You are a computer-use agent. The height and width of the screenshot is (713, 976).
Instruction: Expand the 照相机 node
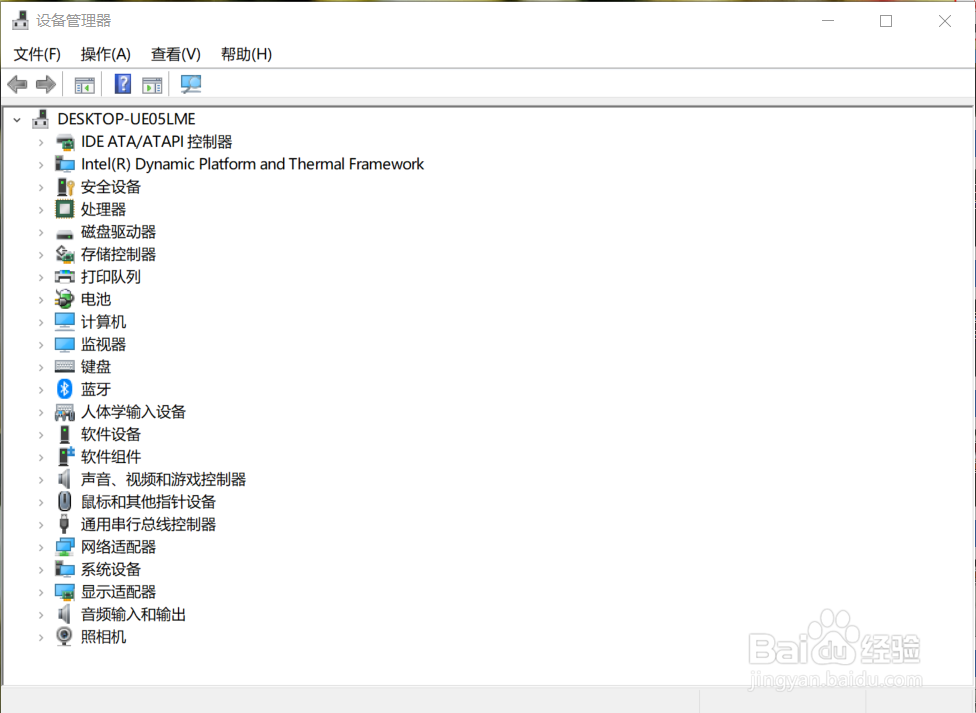pos(41,637)
